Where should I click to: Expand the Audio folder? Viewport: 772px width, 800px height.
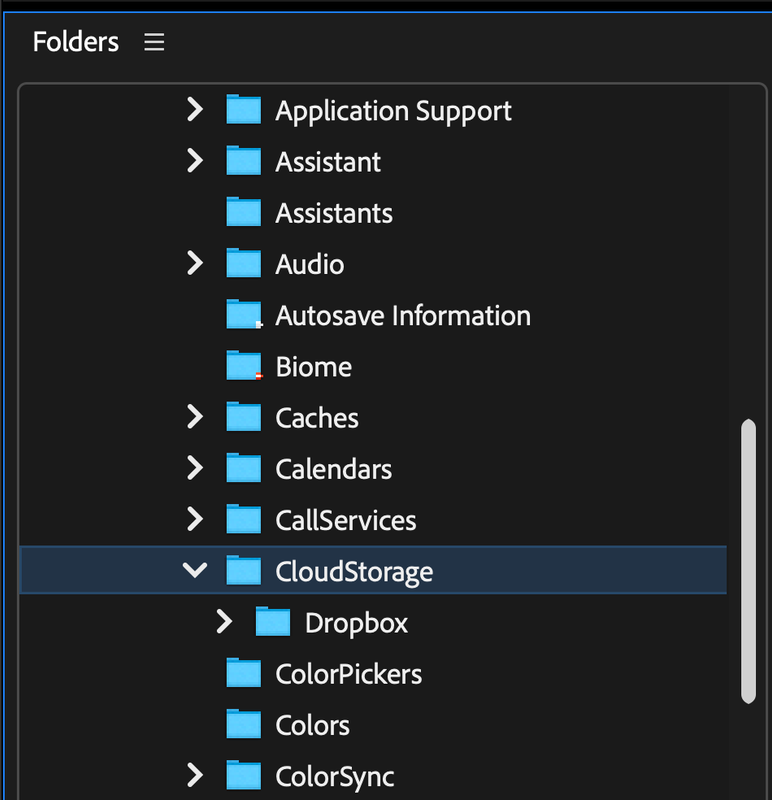tap(195, 264)
